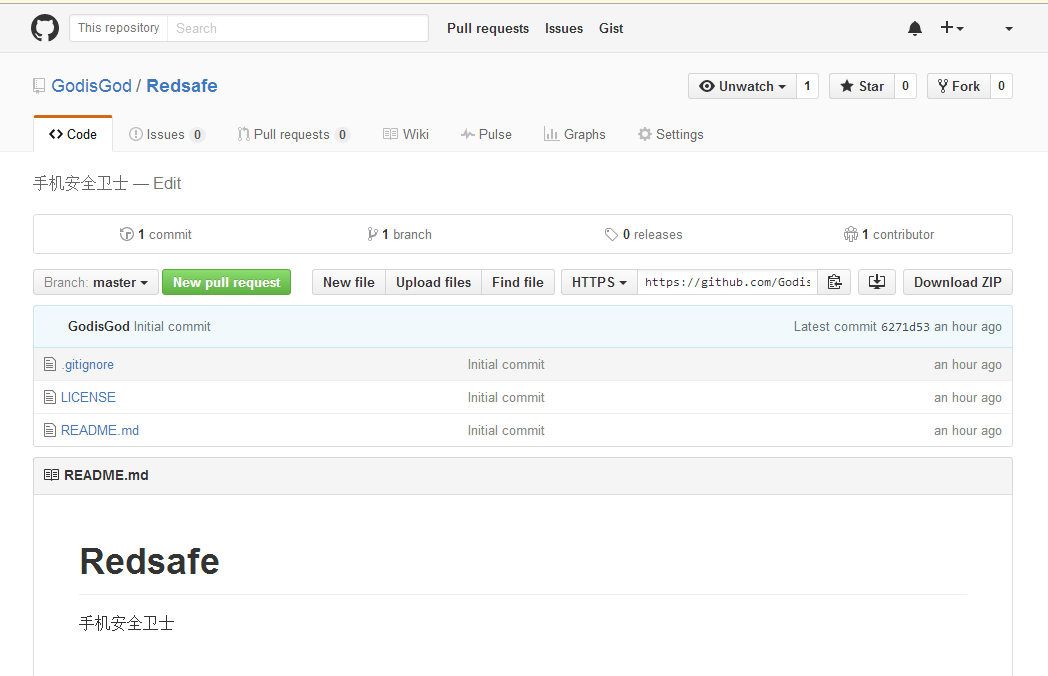
Task: Click the LICENSE file icon
Action: [49, 397]
